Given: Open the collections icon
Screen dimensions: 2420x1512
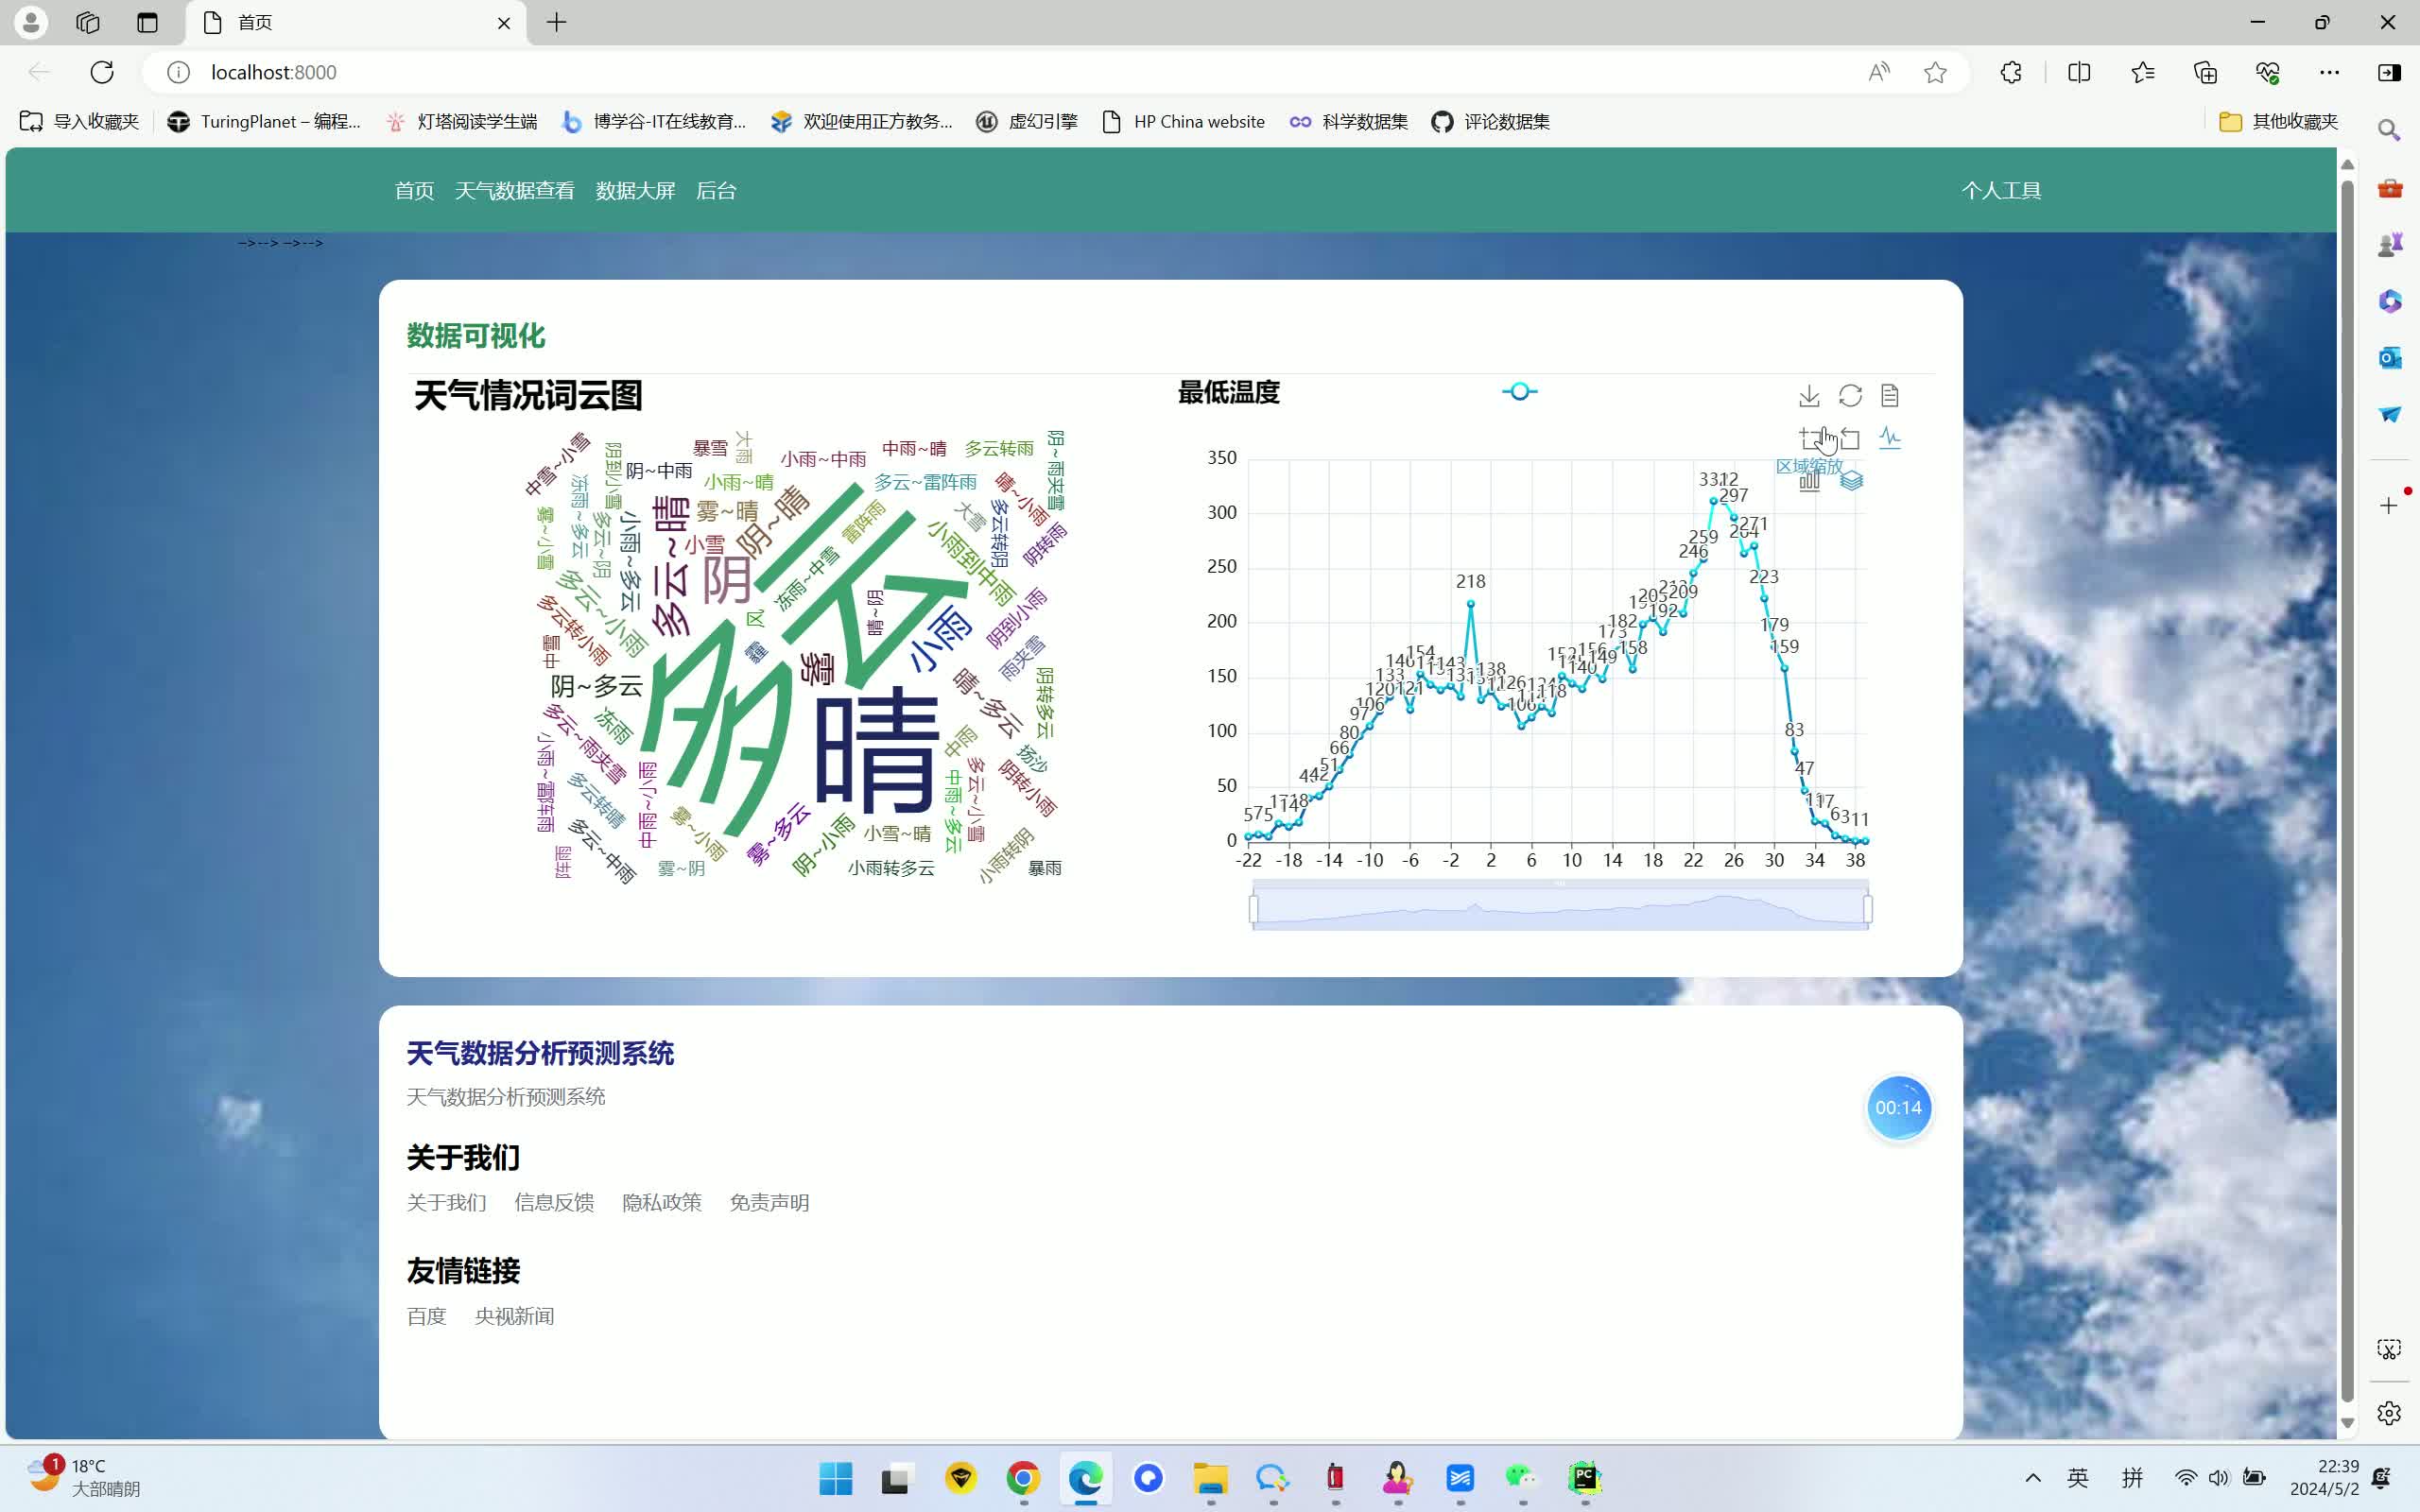Looking at the screenshot, I should click(2205, 72).
